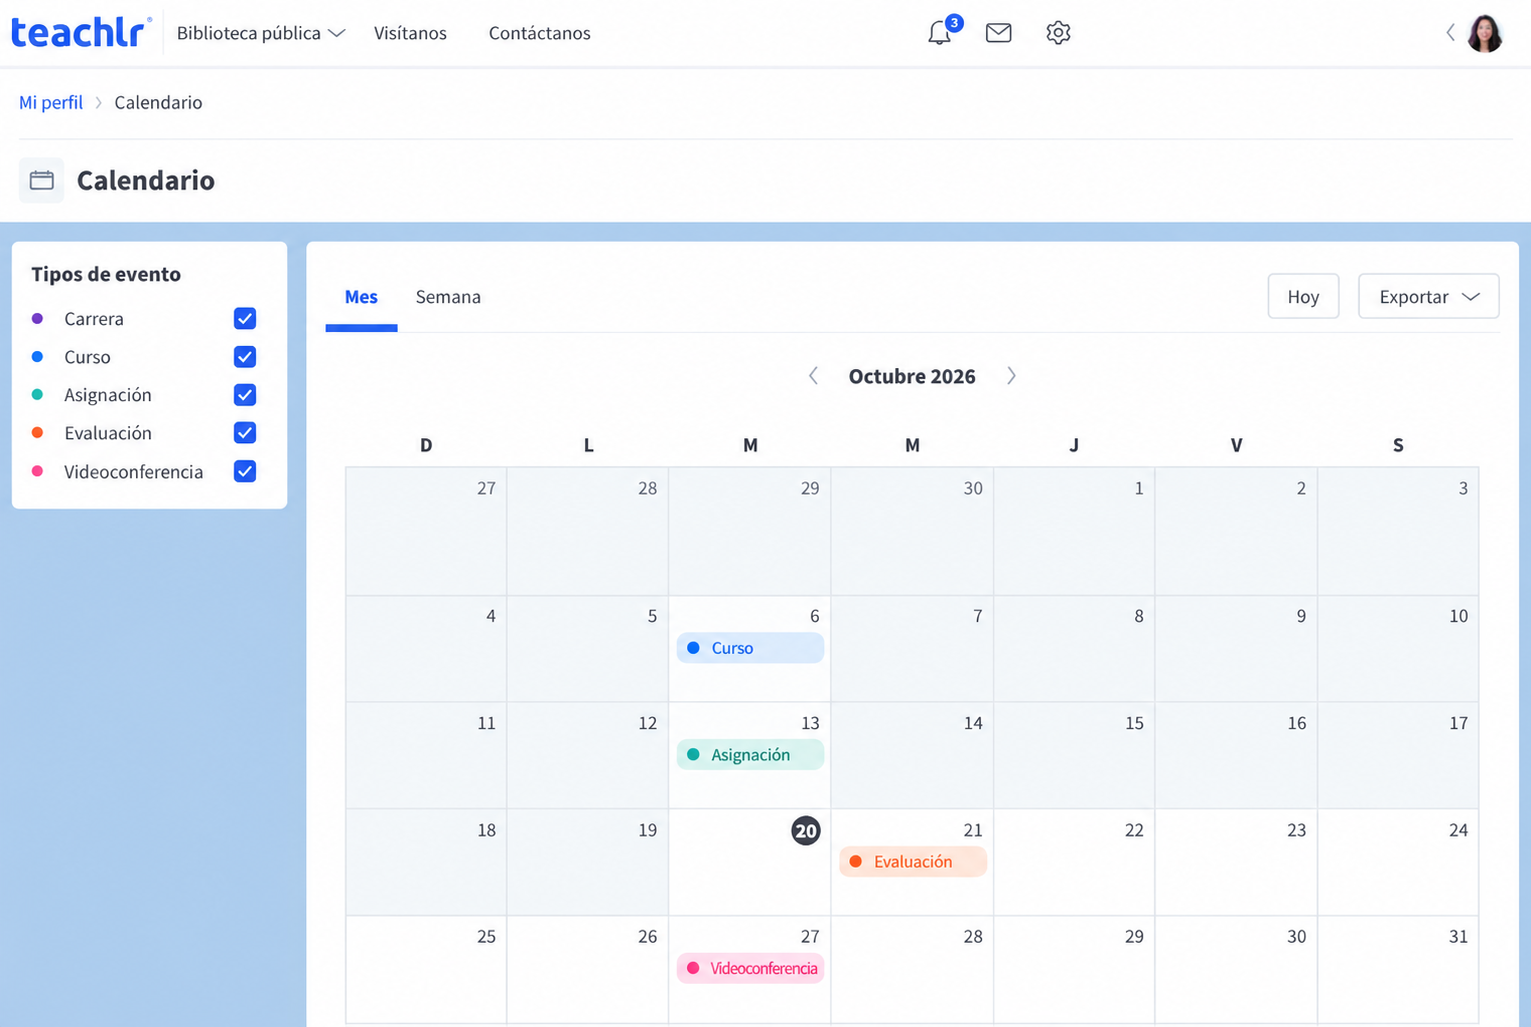The width and height of the screenshot is (1531, 1027).
Task: Click the Calendario breadcrumb text
Action: pos(158,102)
